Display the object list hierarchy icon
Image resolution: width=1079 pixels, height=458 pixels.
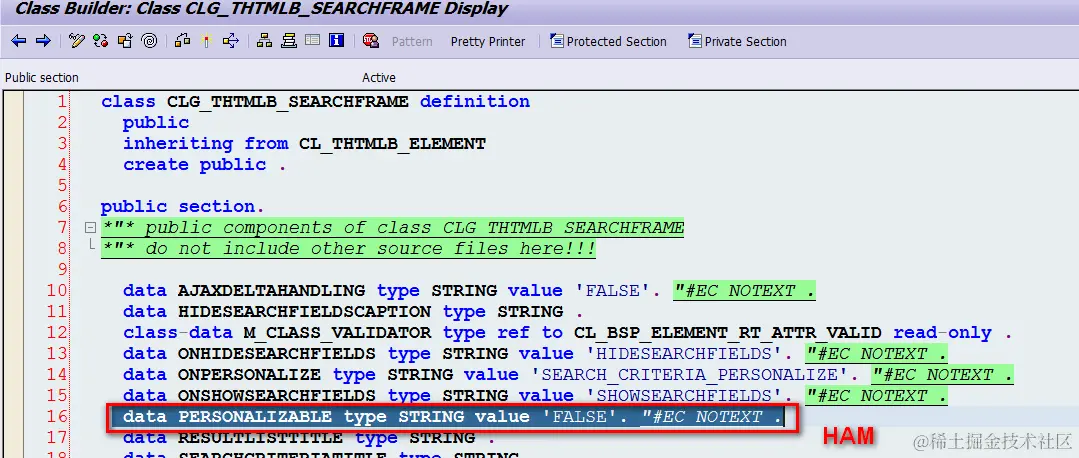click(264, 41)
